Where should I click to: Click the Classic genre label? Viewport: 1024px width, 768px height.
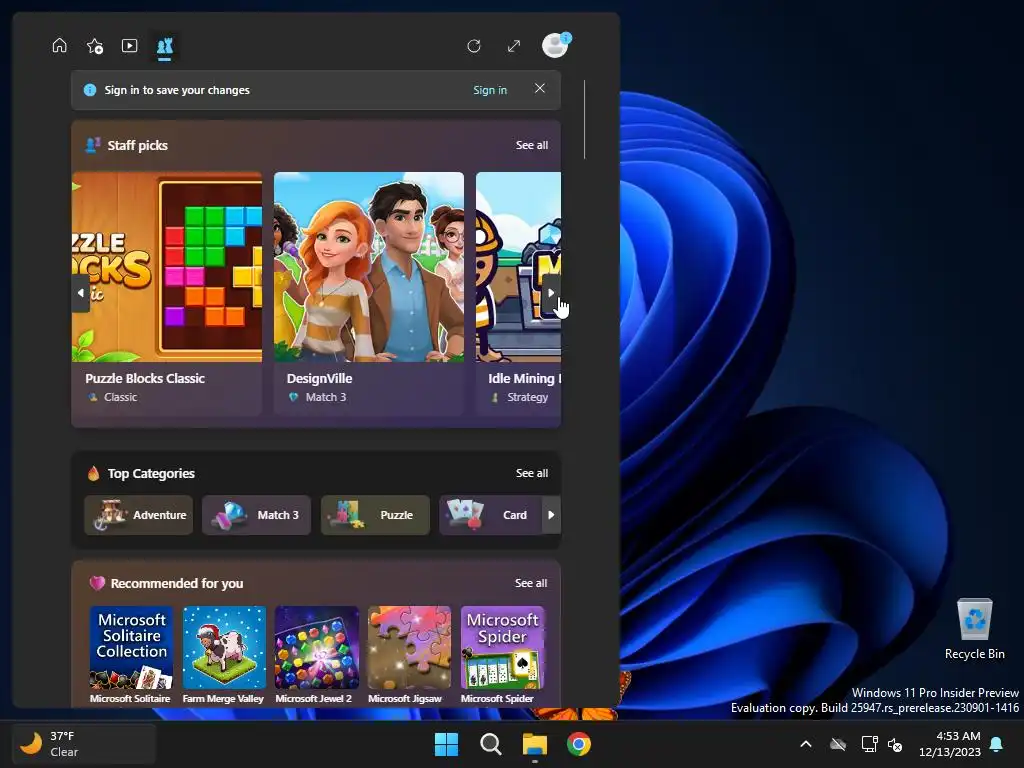tap(120, 397)
